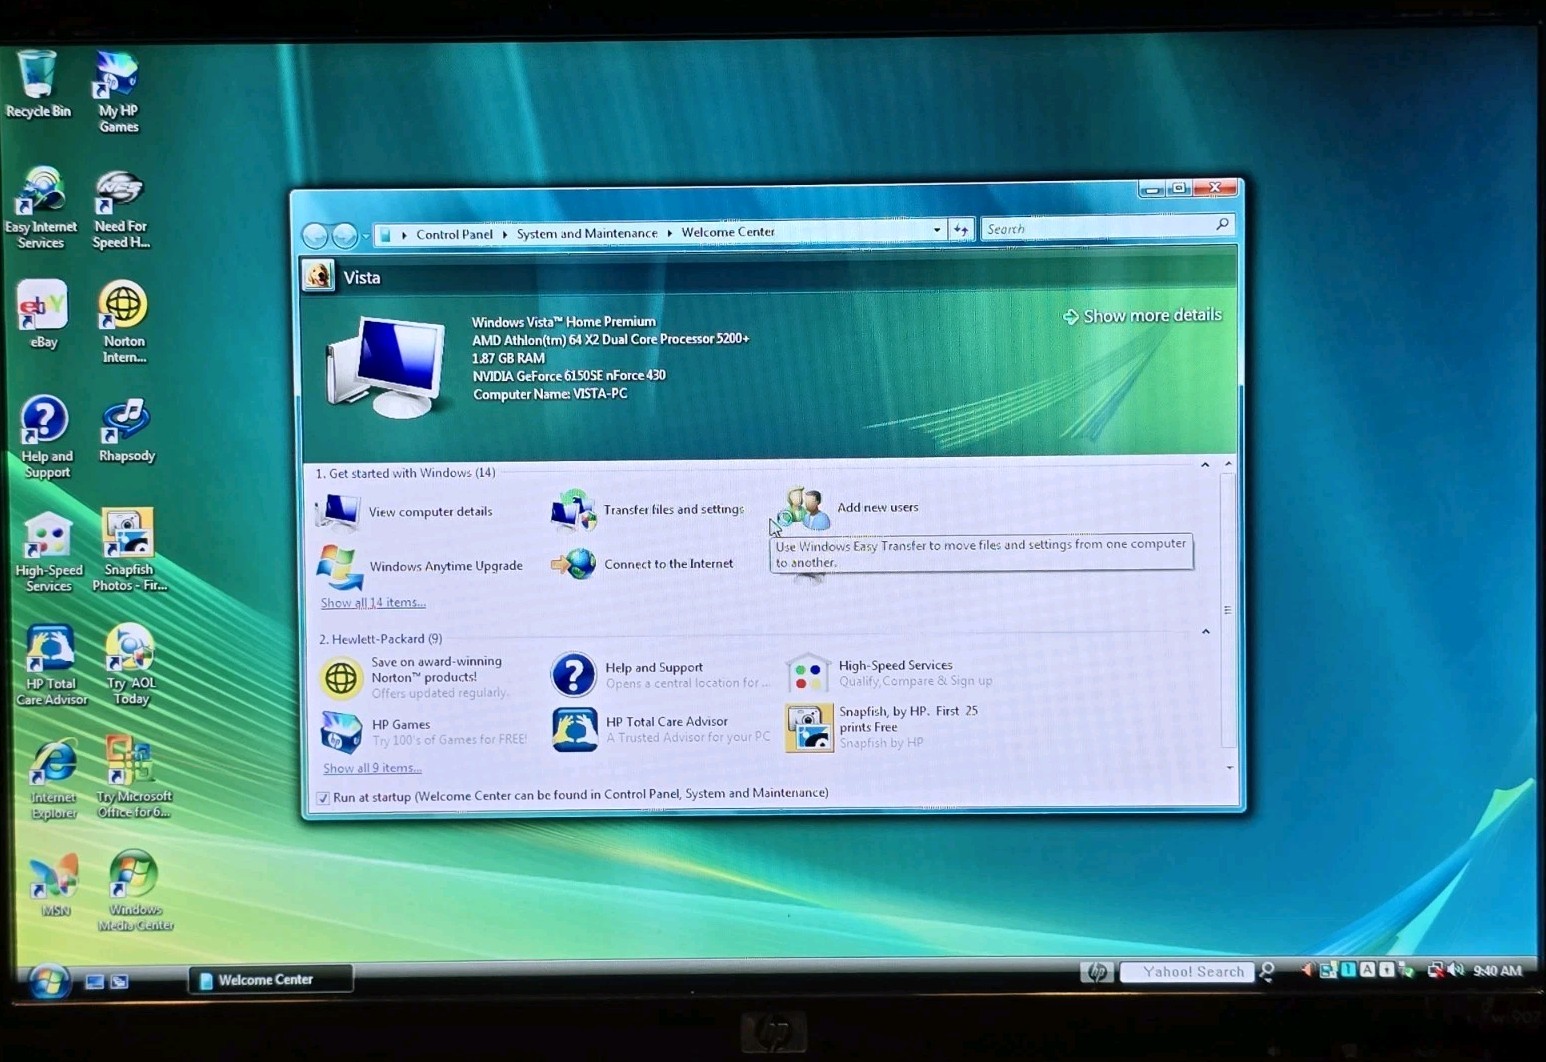This screenshot has width=1546, height=1062.
Task: Open the MSN desktop shortcut
Action: click(x=55, y=885)
